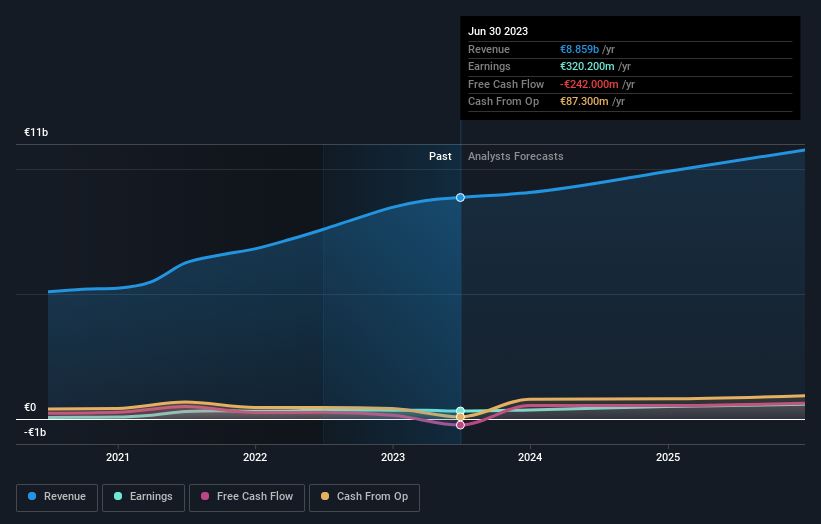Click the 2023 x-axis label
Screen dimensions: 821x524
coord(393,457)
